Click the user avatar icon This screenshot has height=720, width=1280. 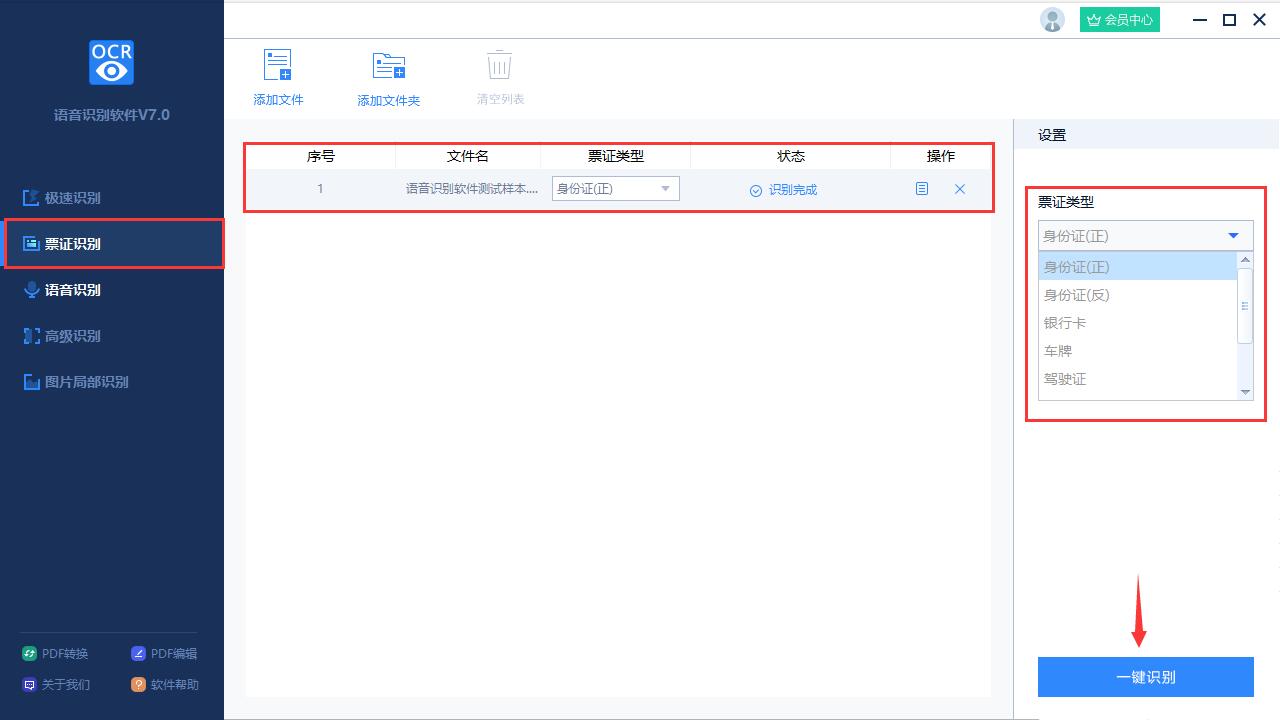(x=1052, y=19)
